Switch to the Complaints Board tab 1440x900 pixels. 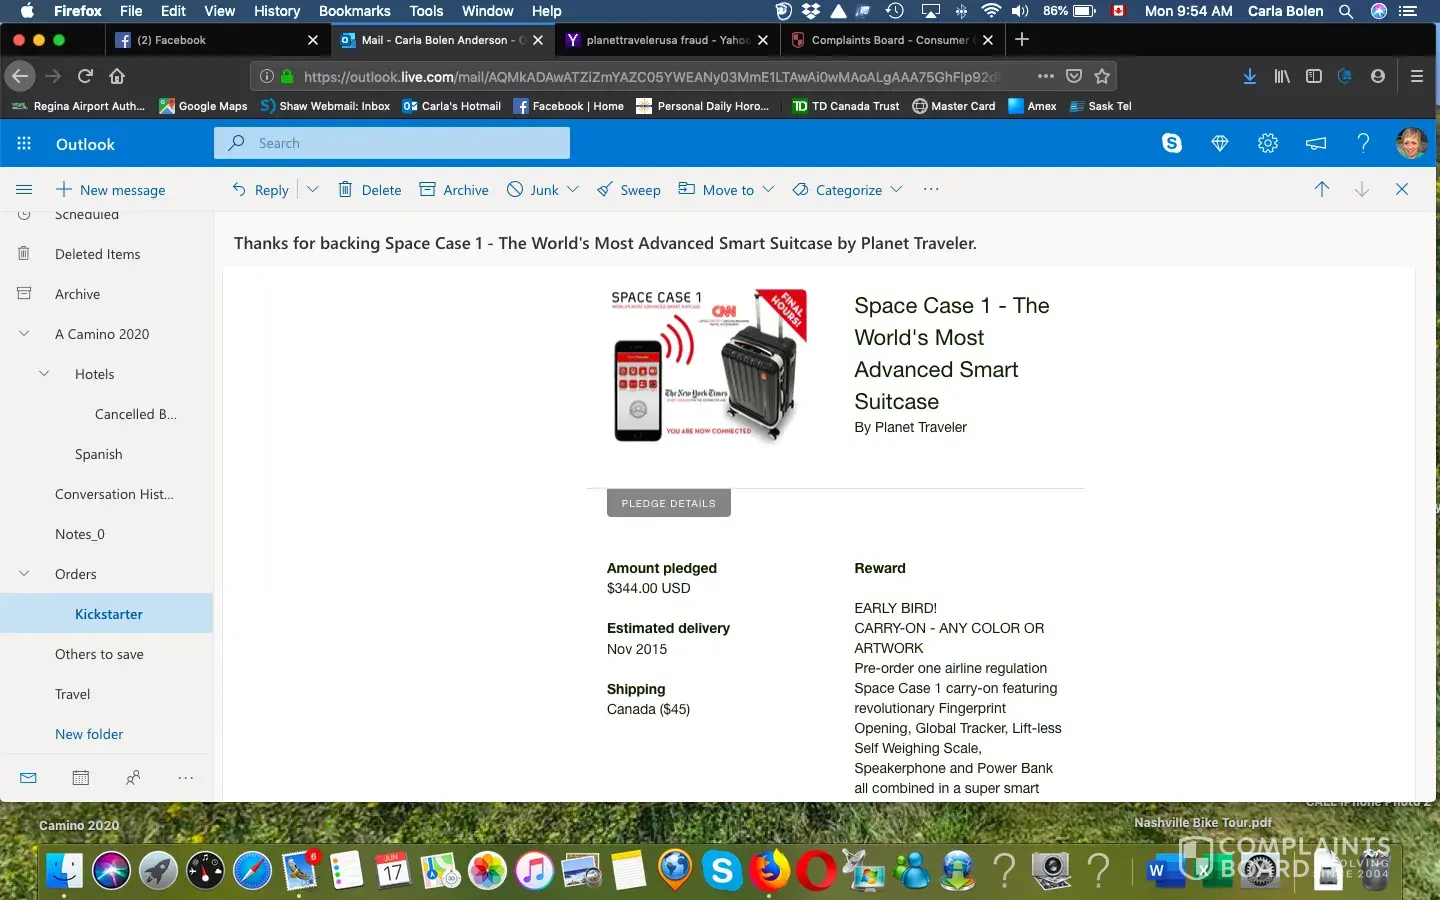[888, 40]
